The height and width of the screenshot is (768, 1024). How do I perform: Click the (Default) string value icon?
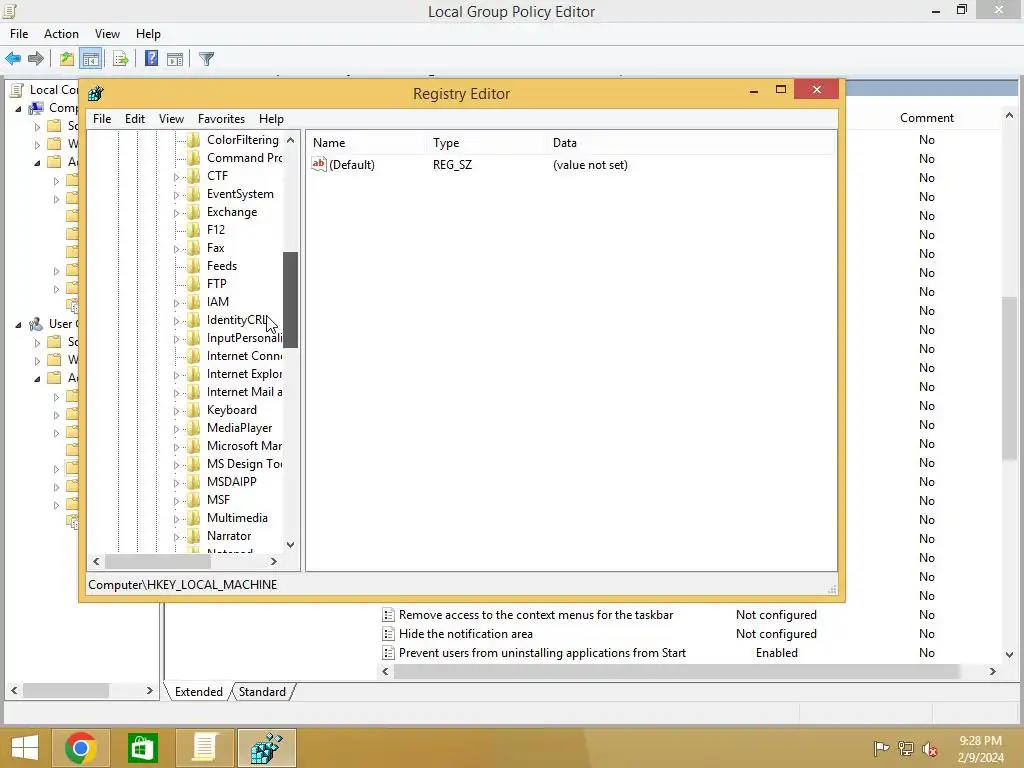click(x=319, y=165)
